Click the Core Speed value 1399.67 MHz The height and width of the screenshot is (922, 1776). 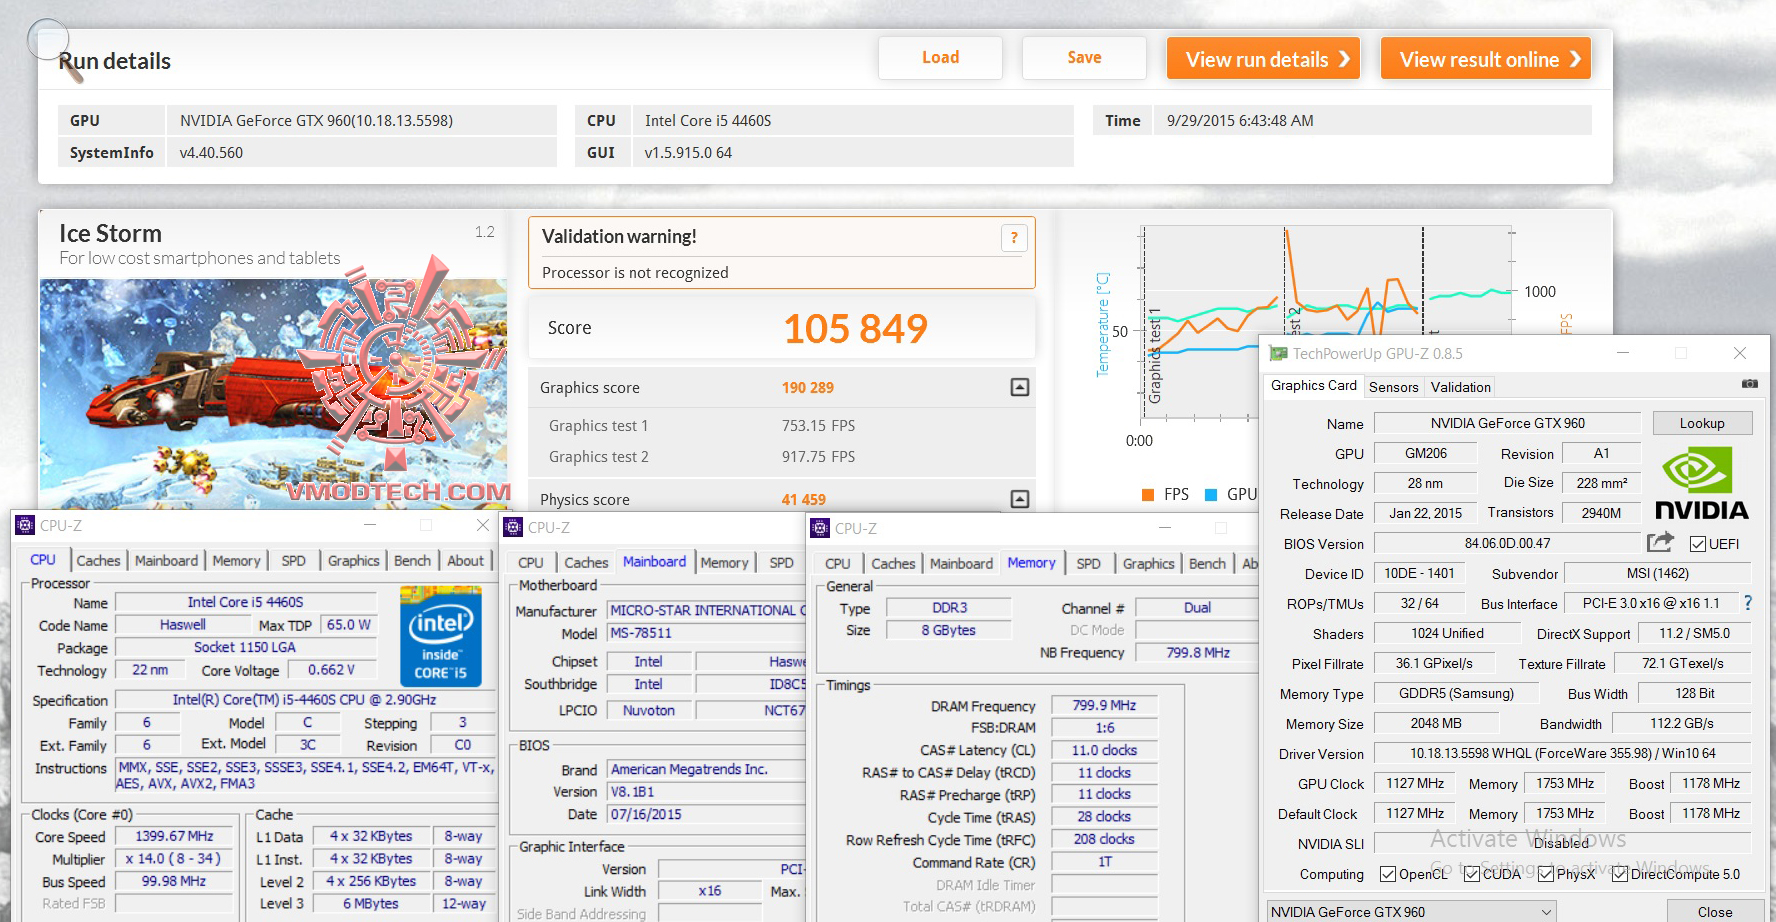click(x=175, y=836)
